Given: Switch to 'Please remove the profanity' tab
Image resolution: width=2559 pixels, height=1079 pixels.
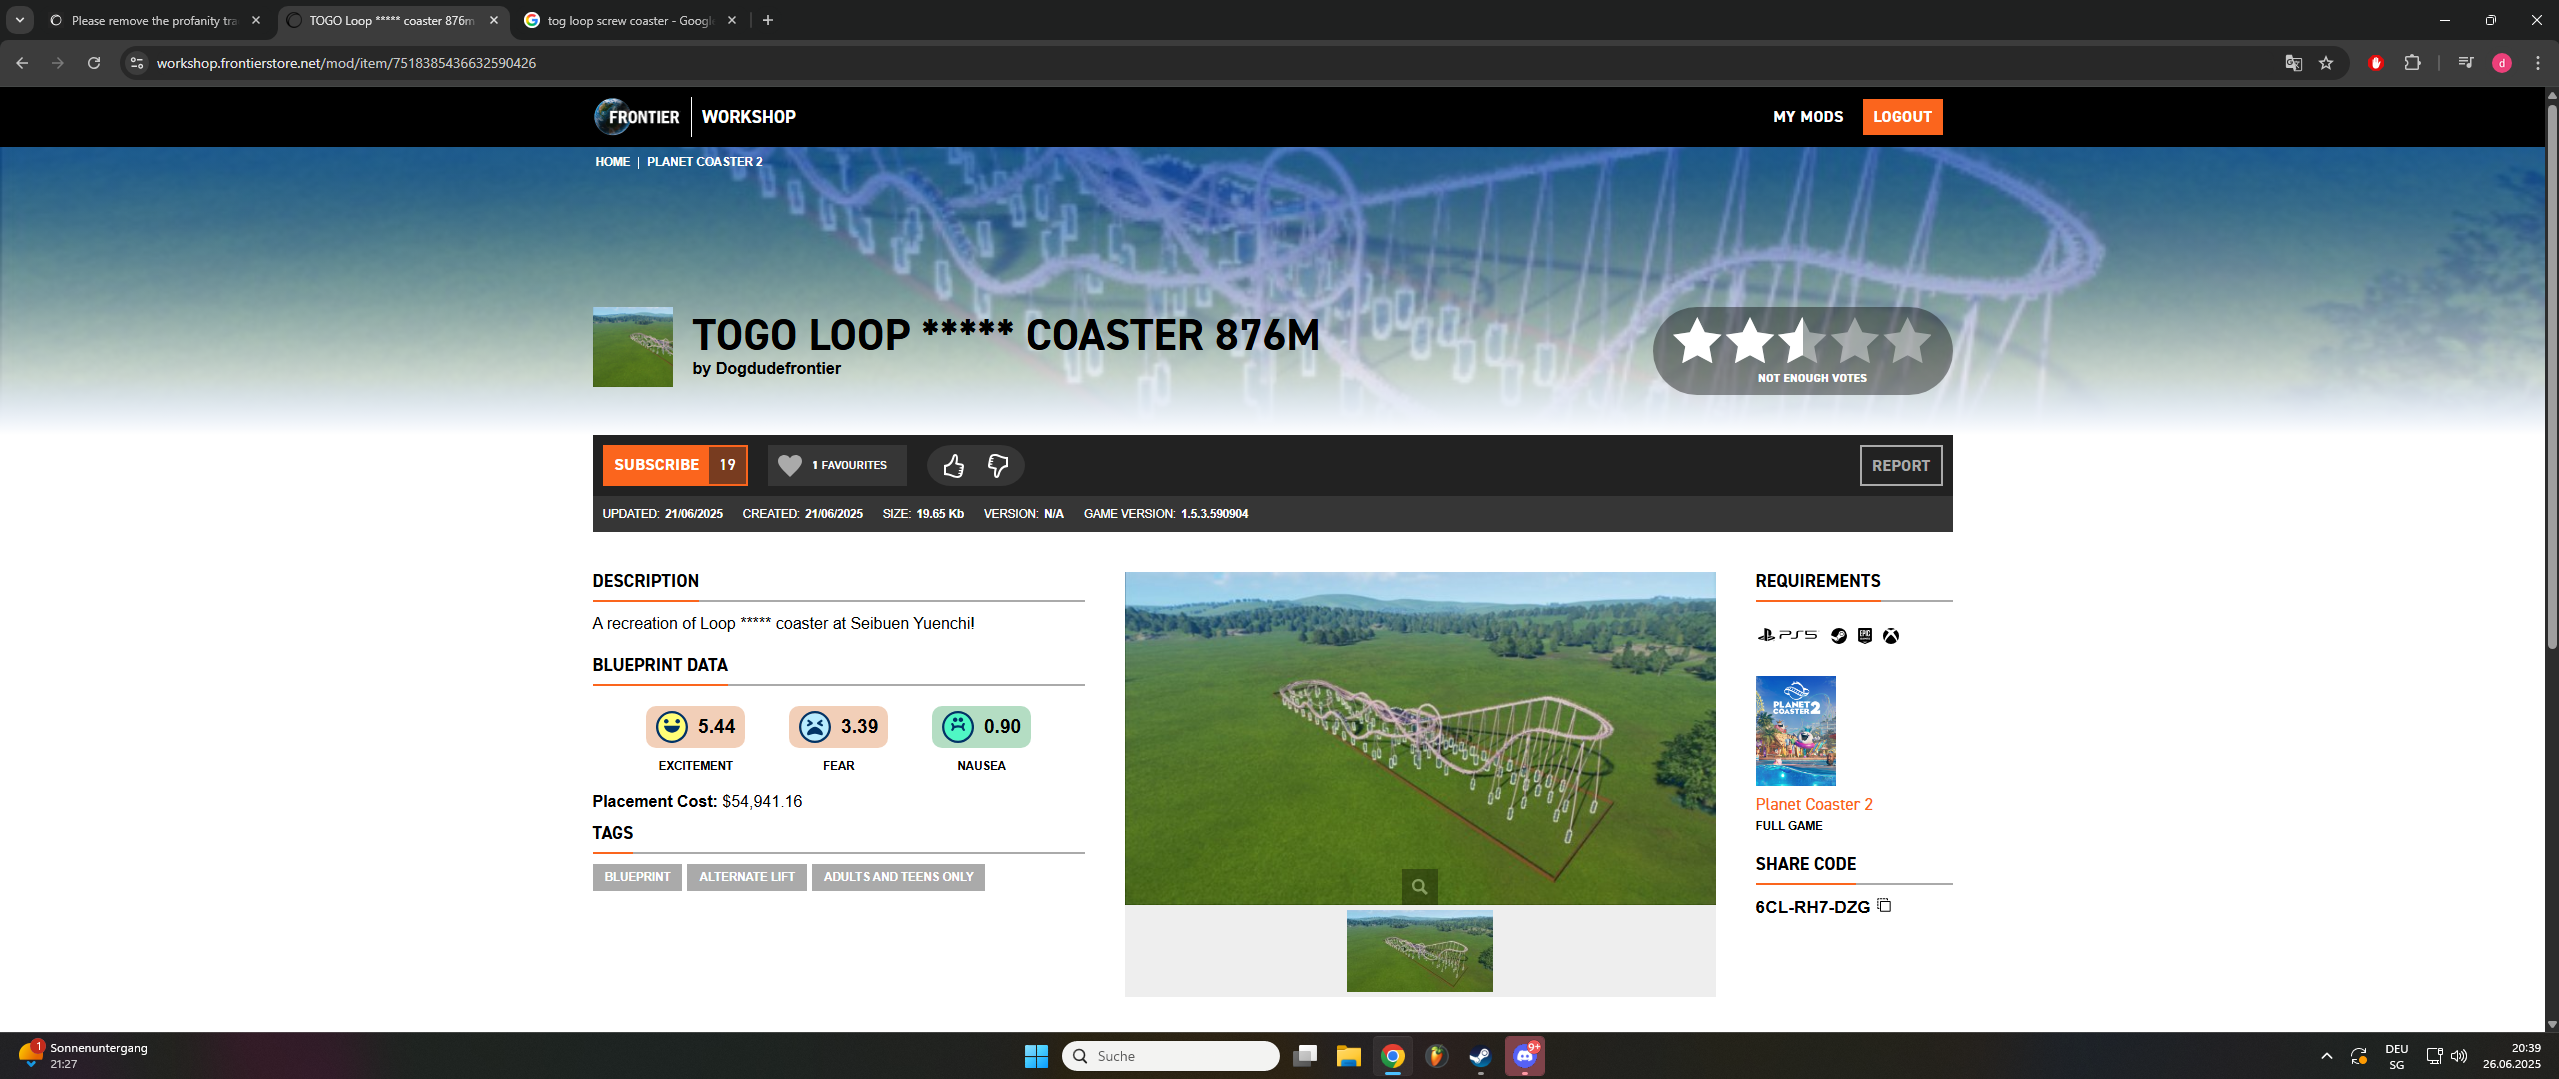Looking at the screenshot, I should click(156, 20).
